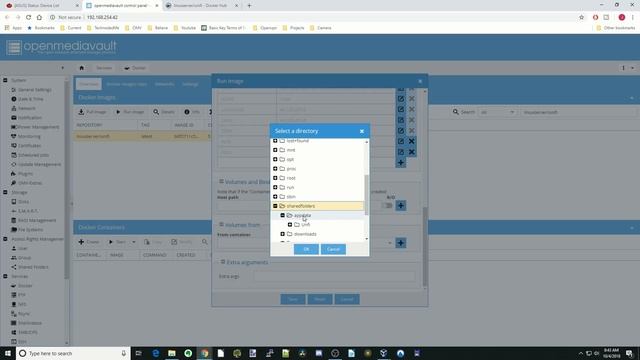Reload the browser page
Screen dimensions: 640x360
pos(28,17)
